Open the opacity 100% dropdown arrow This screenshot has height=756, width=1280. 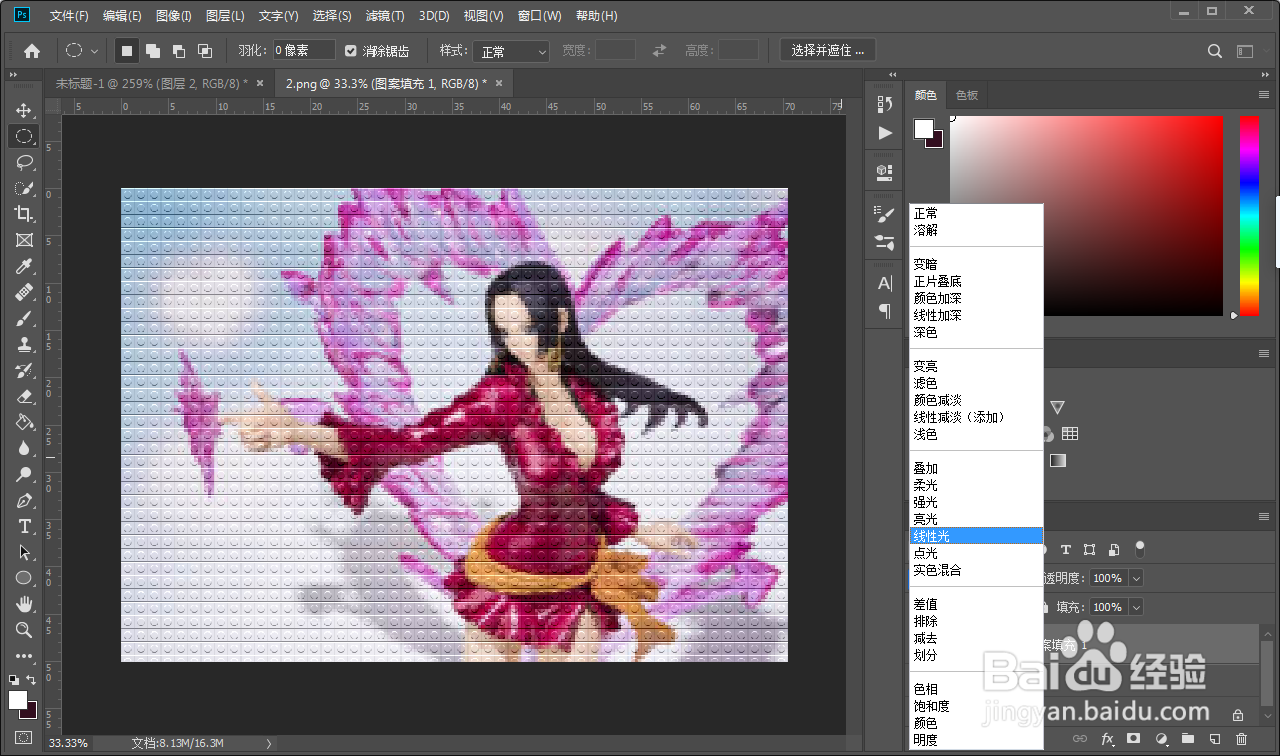click(x=1136, y=578)
